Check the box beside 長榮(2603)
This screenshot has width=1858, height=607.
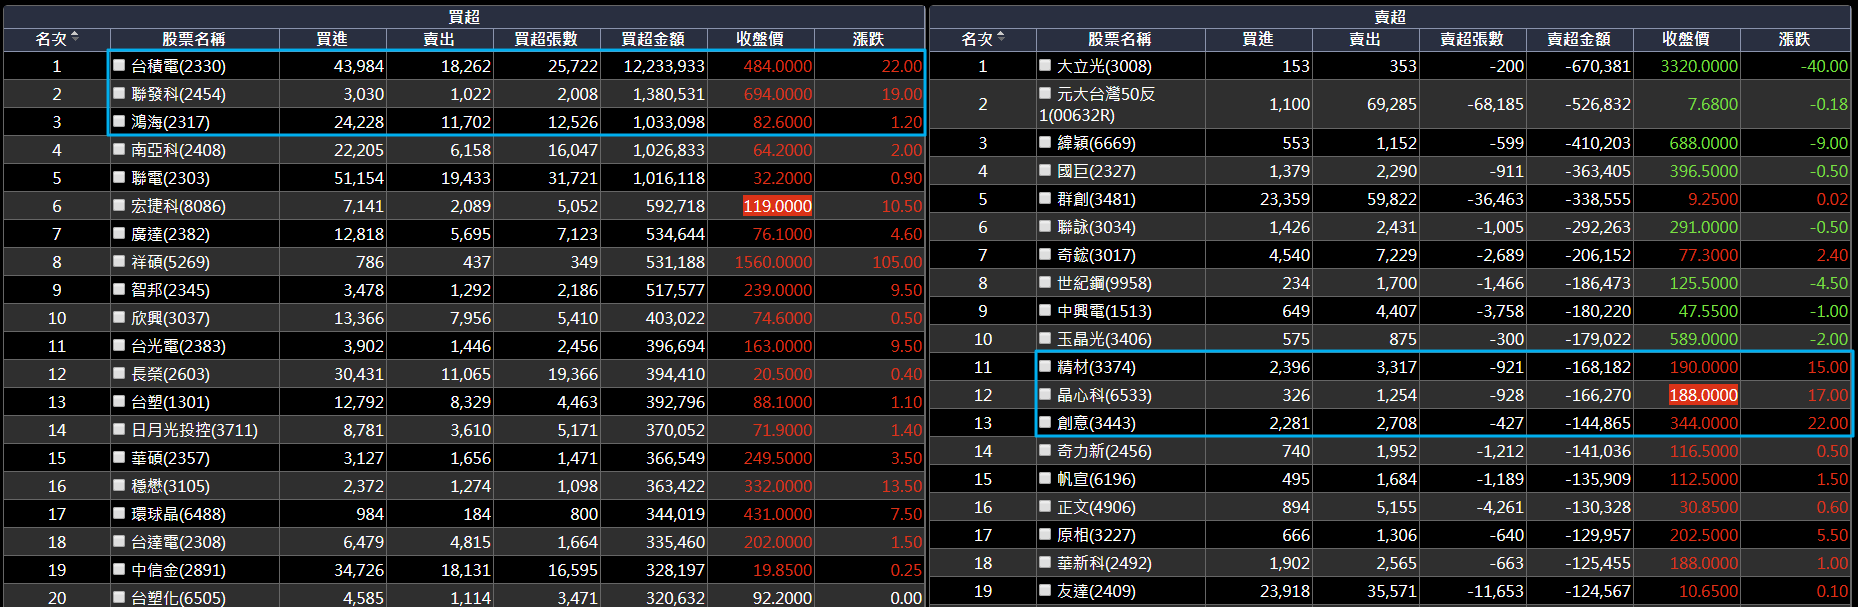[x=119, y=373]
